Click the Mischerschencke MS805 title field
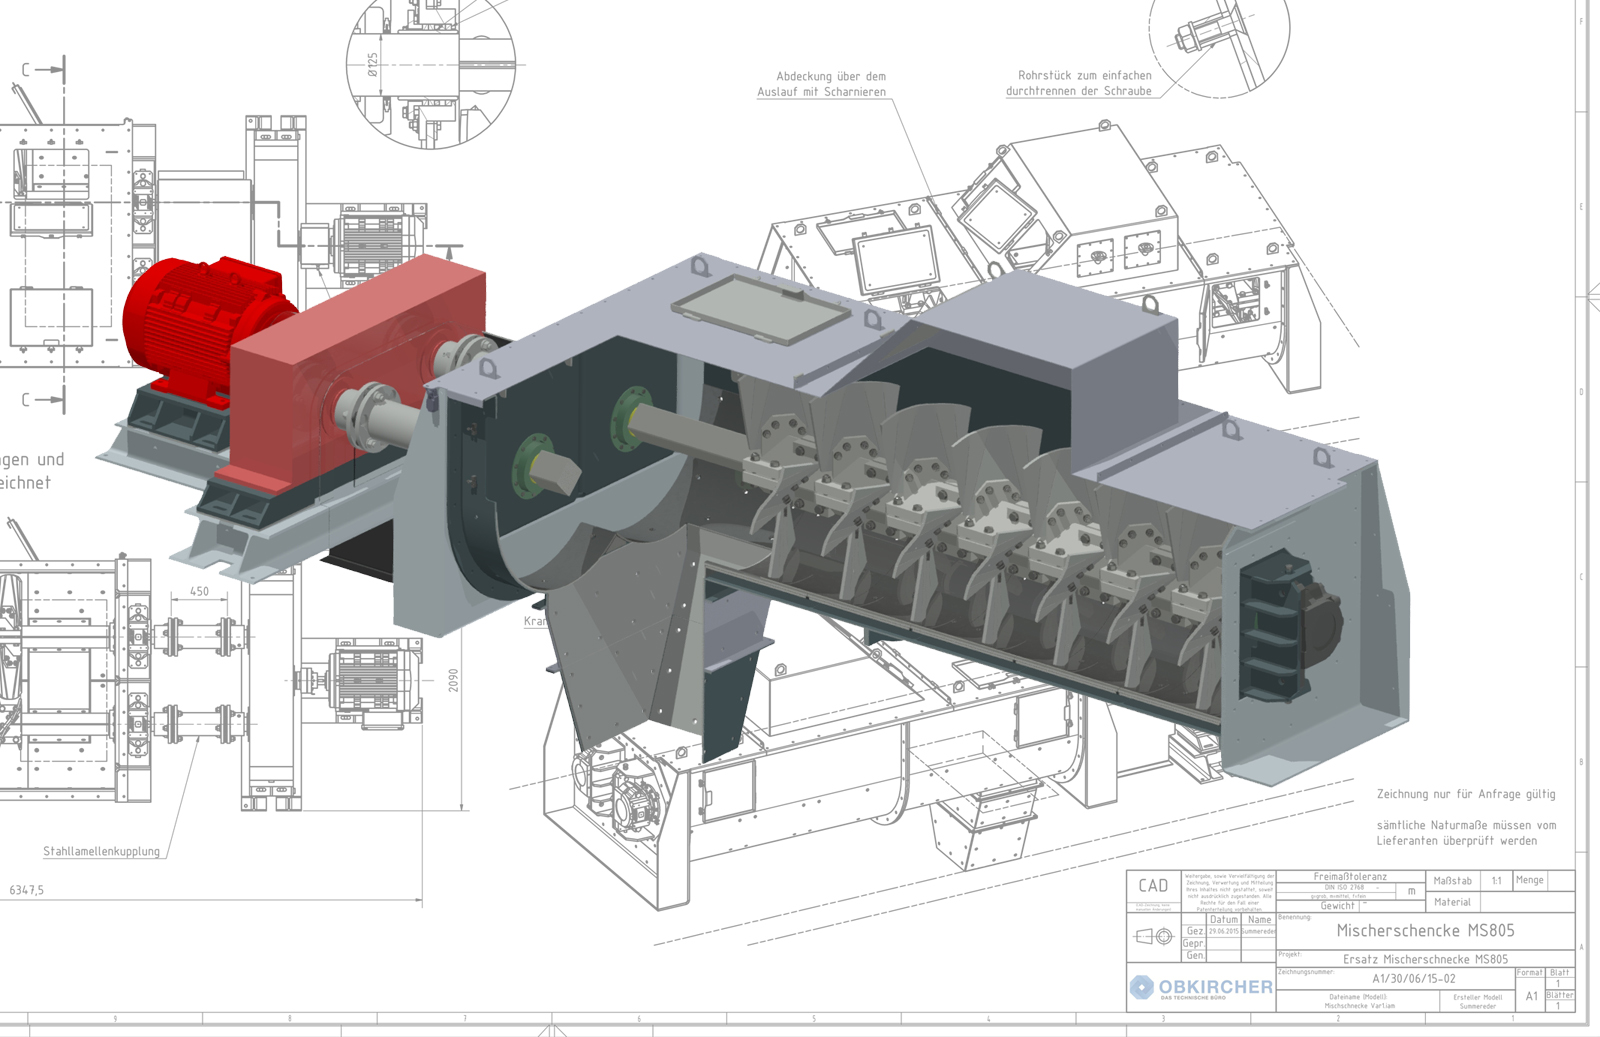Image resolution: width=1600 pixels, height=1037 pixels. pyautogui.click(x=1425, y=931)
